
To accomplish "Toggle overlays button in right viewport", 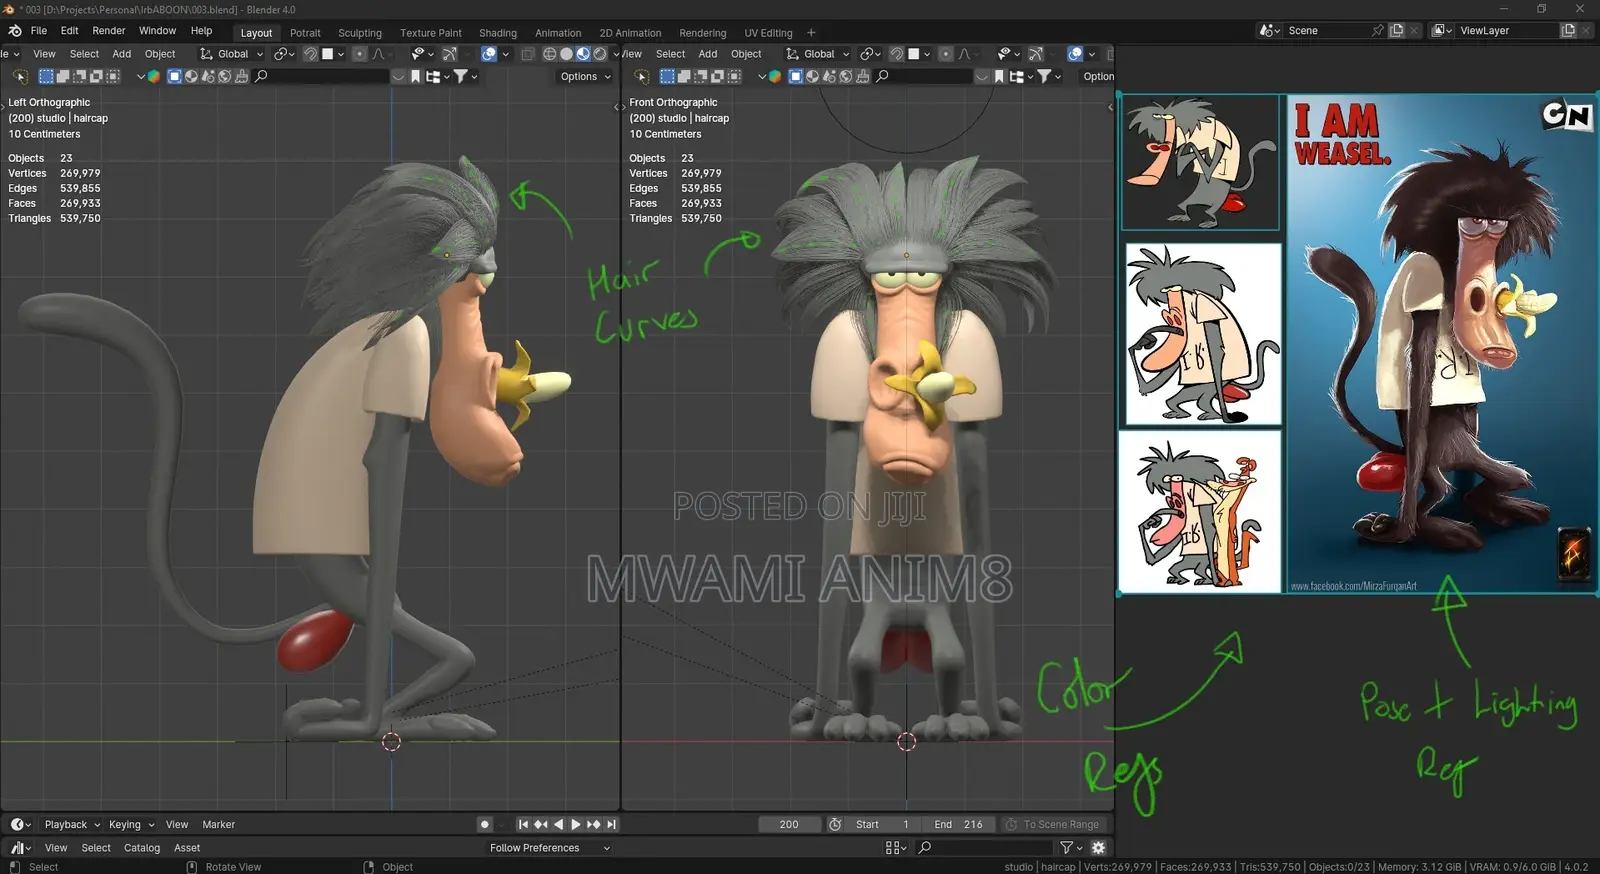I will point(1075,54).
